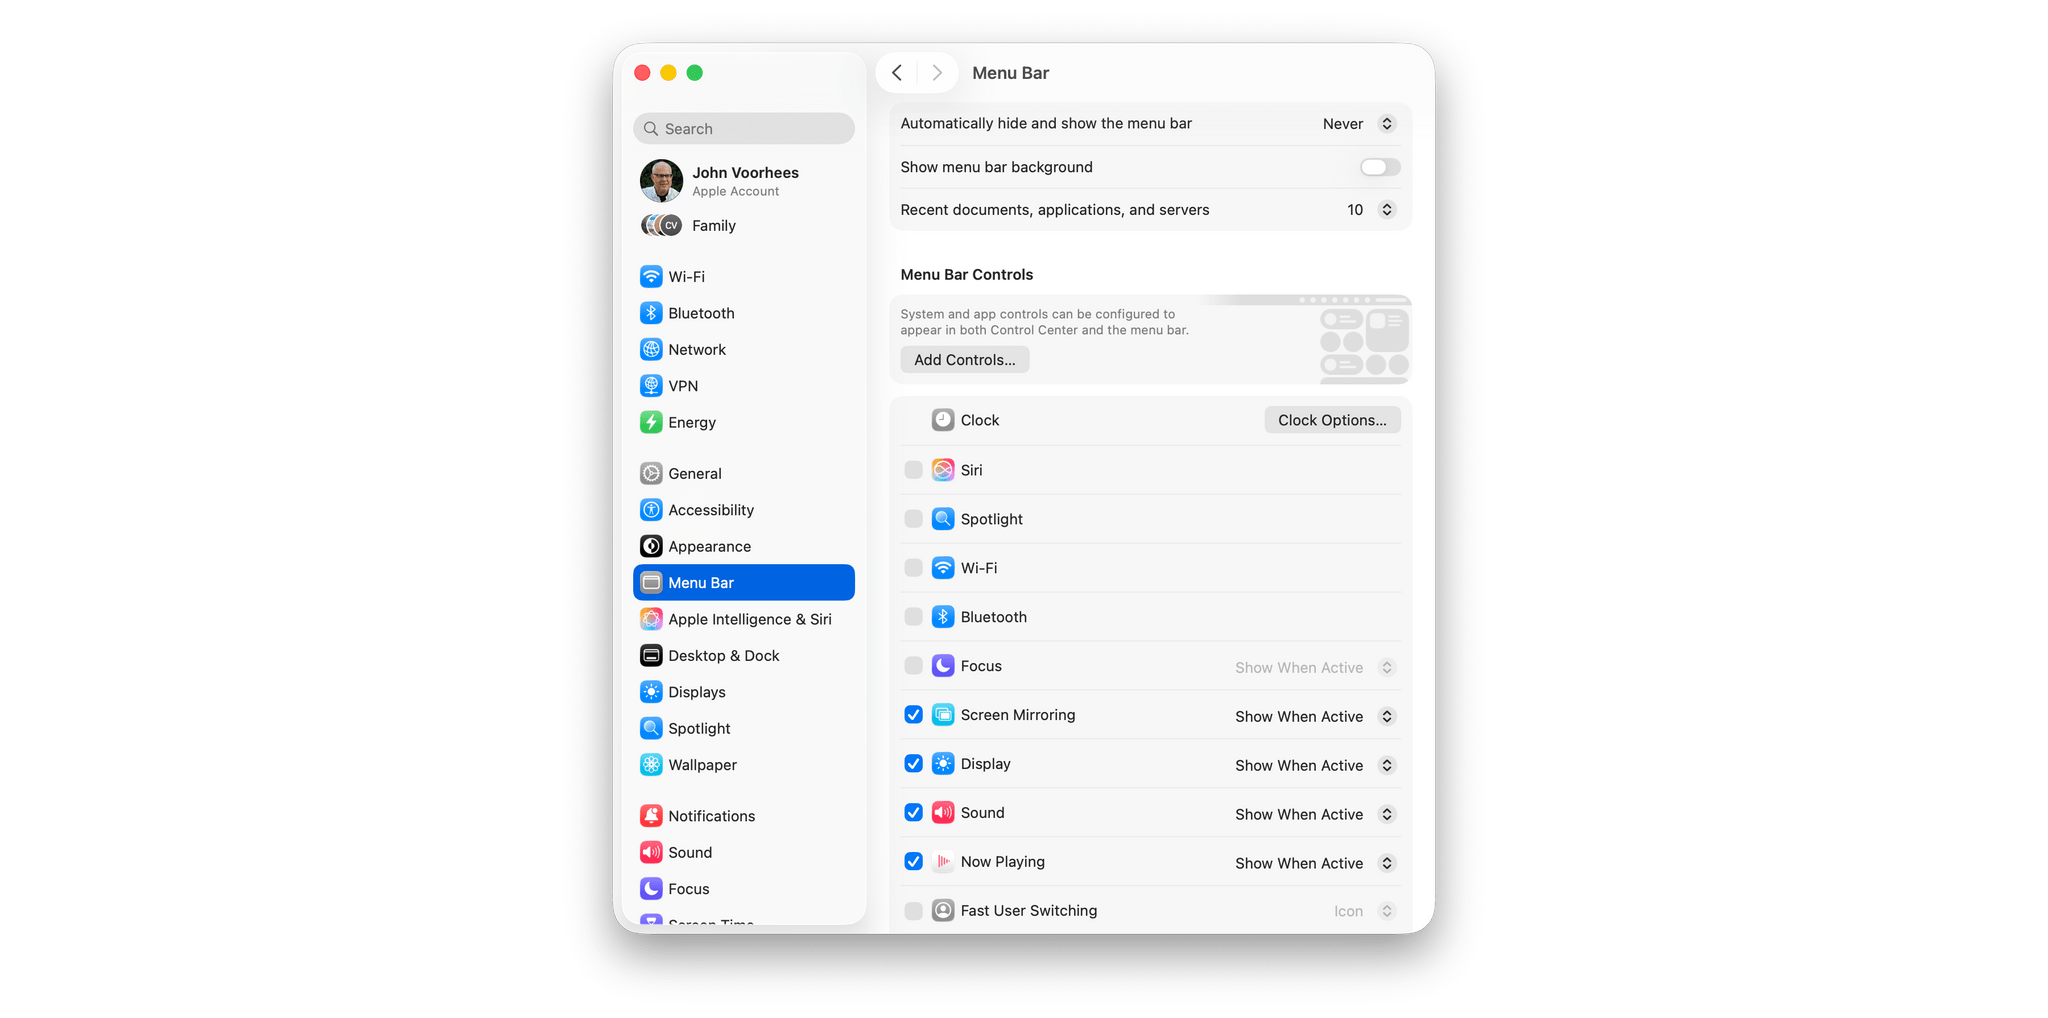Click the Wi-Fi icon in the sidebar
The width and height of the screenshot is (2048, 1018).
tap(651, 276)
